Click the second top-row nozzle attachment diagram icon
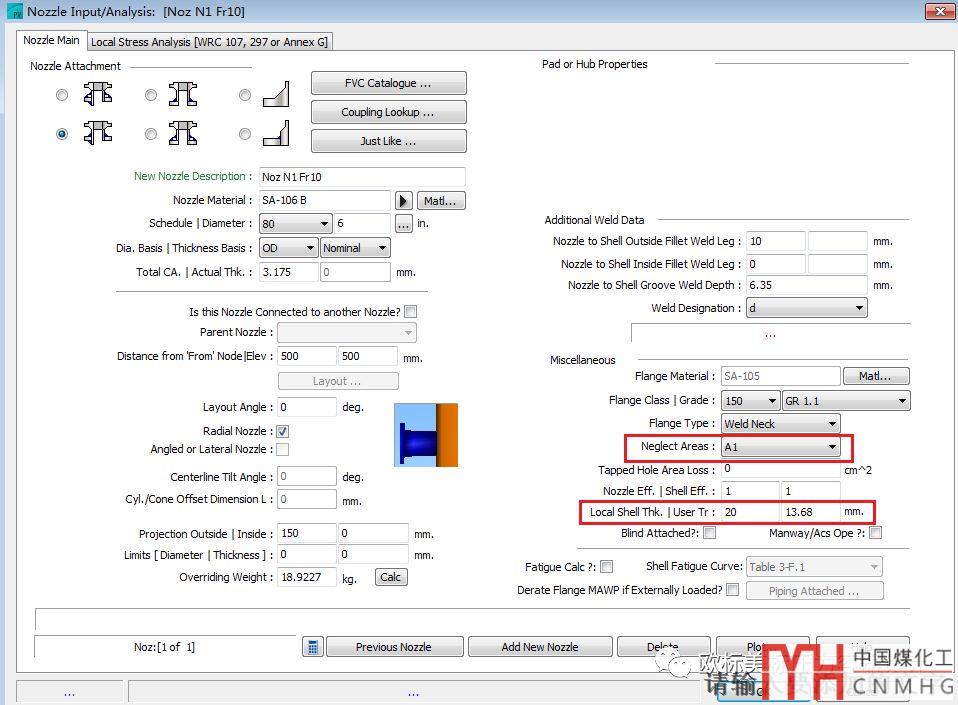958x705 pixels. coord(183,94)
